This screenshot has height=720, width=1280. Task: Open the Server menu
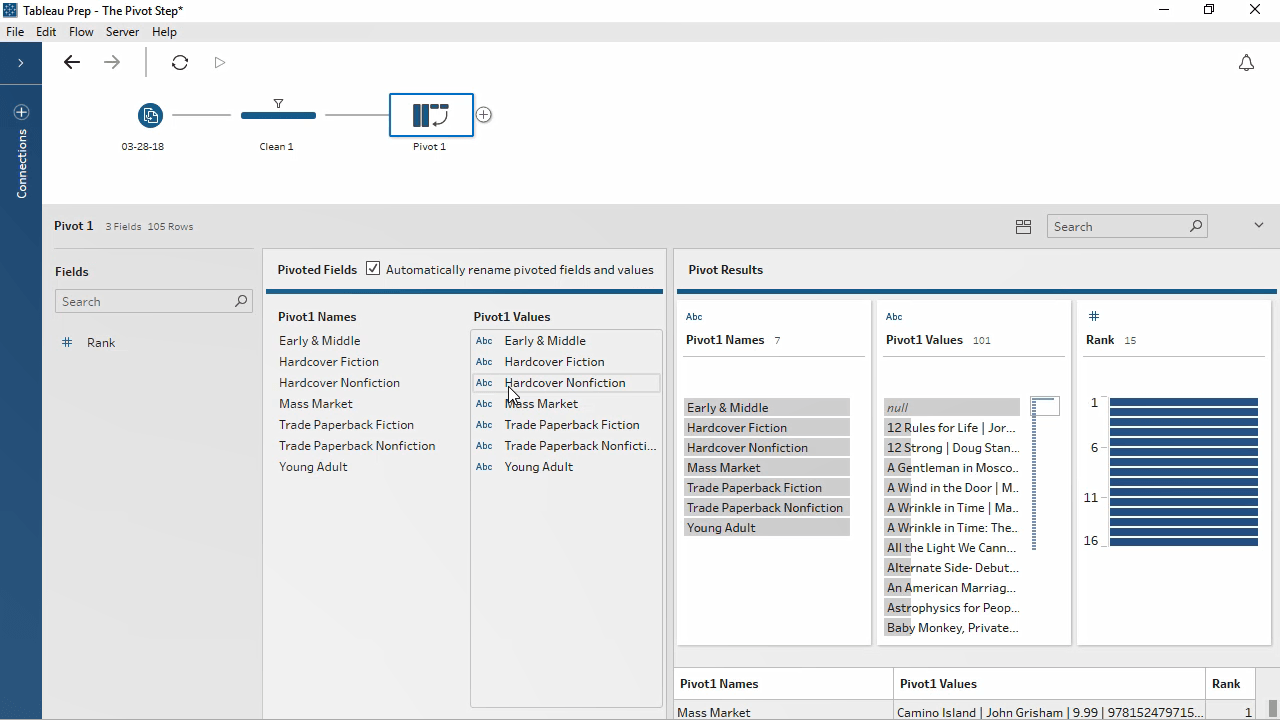pyautogui.click(x=122, y=32)
